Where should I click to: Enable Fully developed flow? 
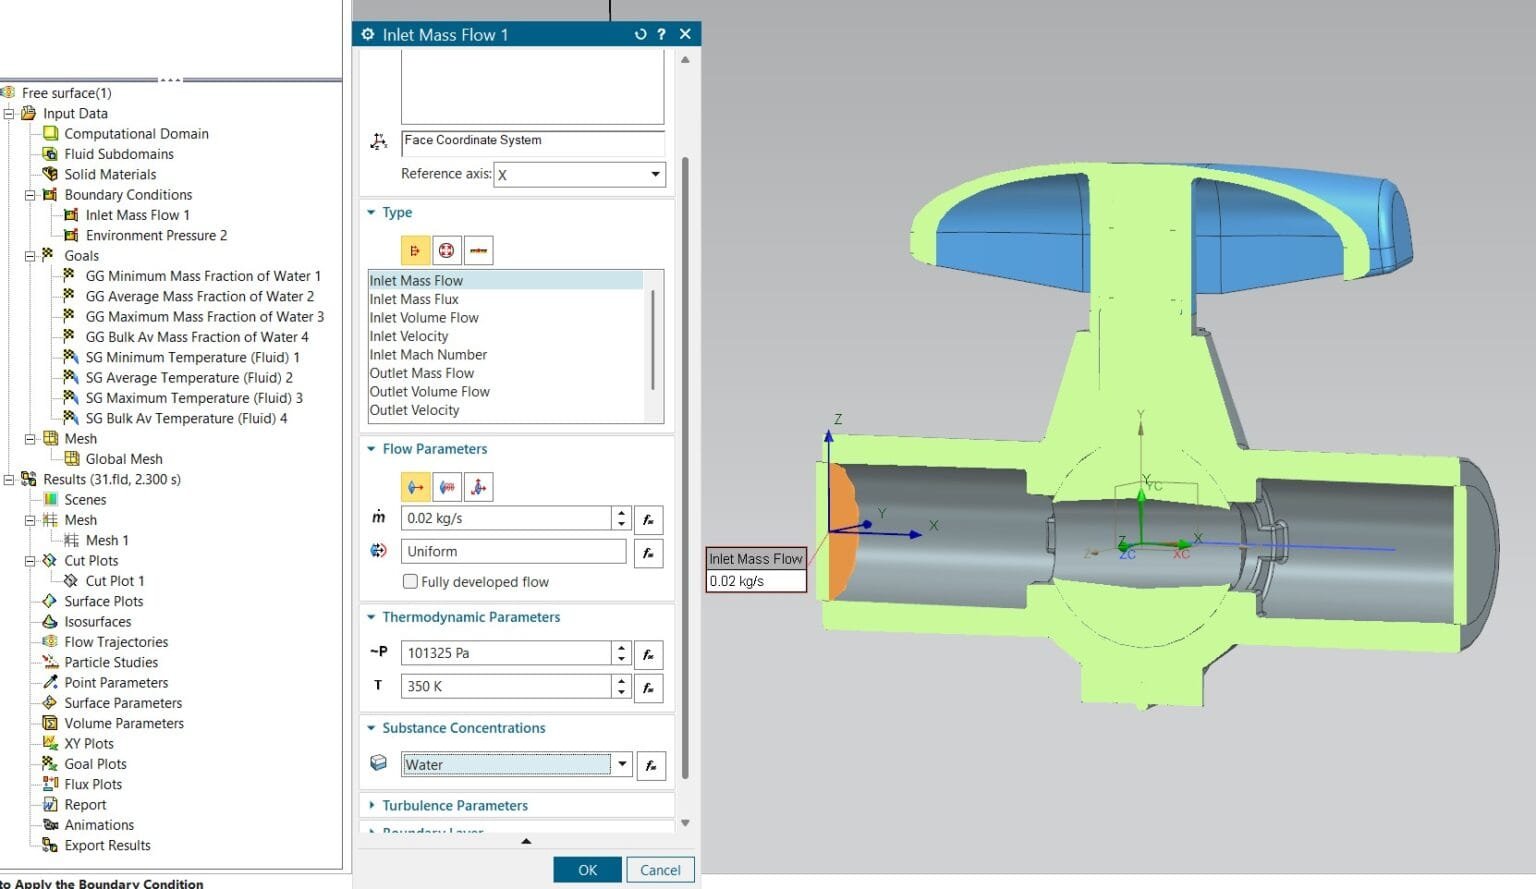click(x=410, y=581)
